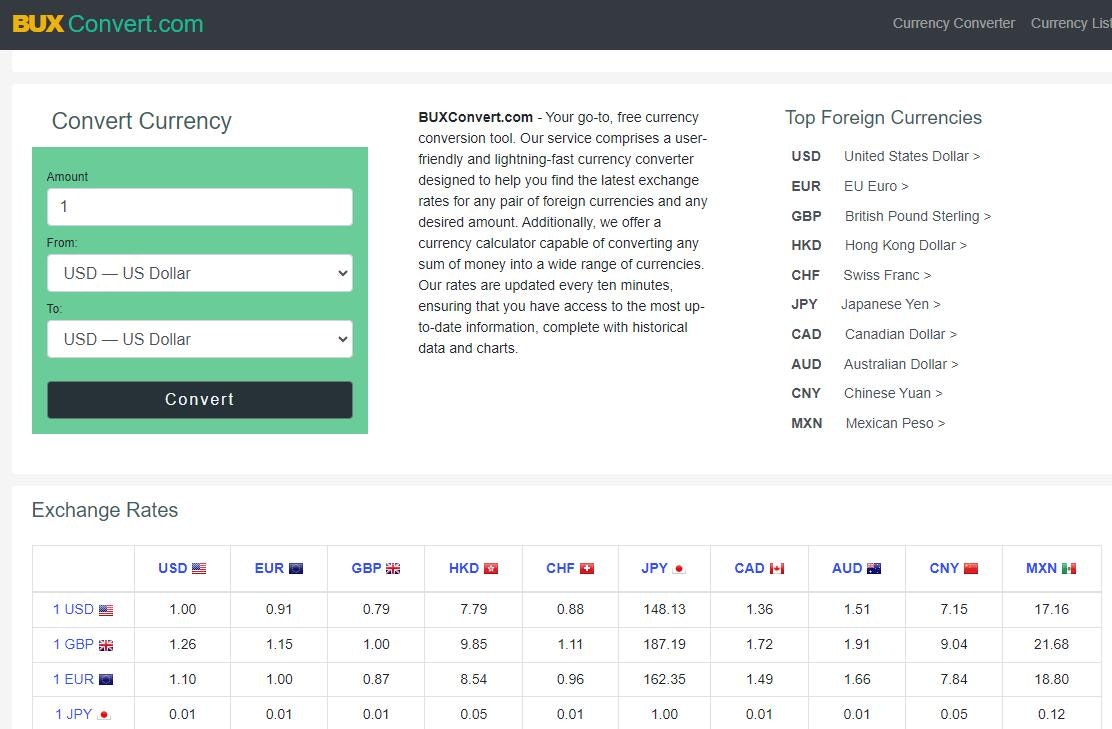1112x729 pixels.
Task: Click EUR column header link
Action: [269, 568]
